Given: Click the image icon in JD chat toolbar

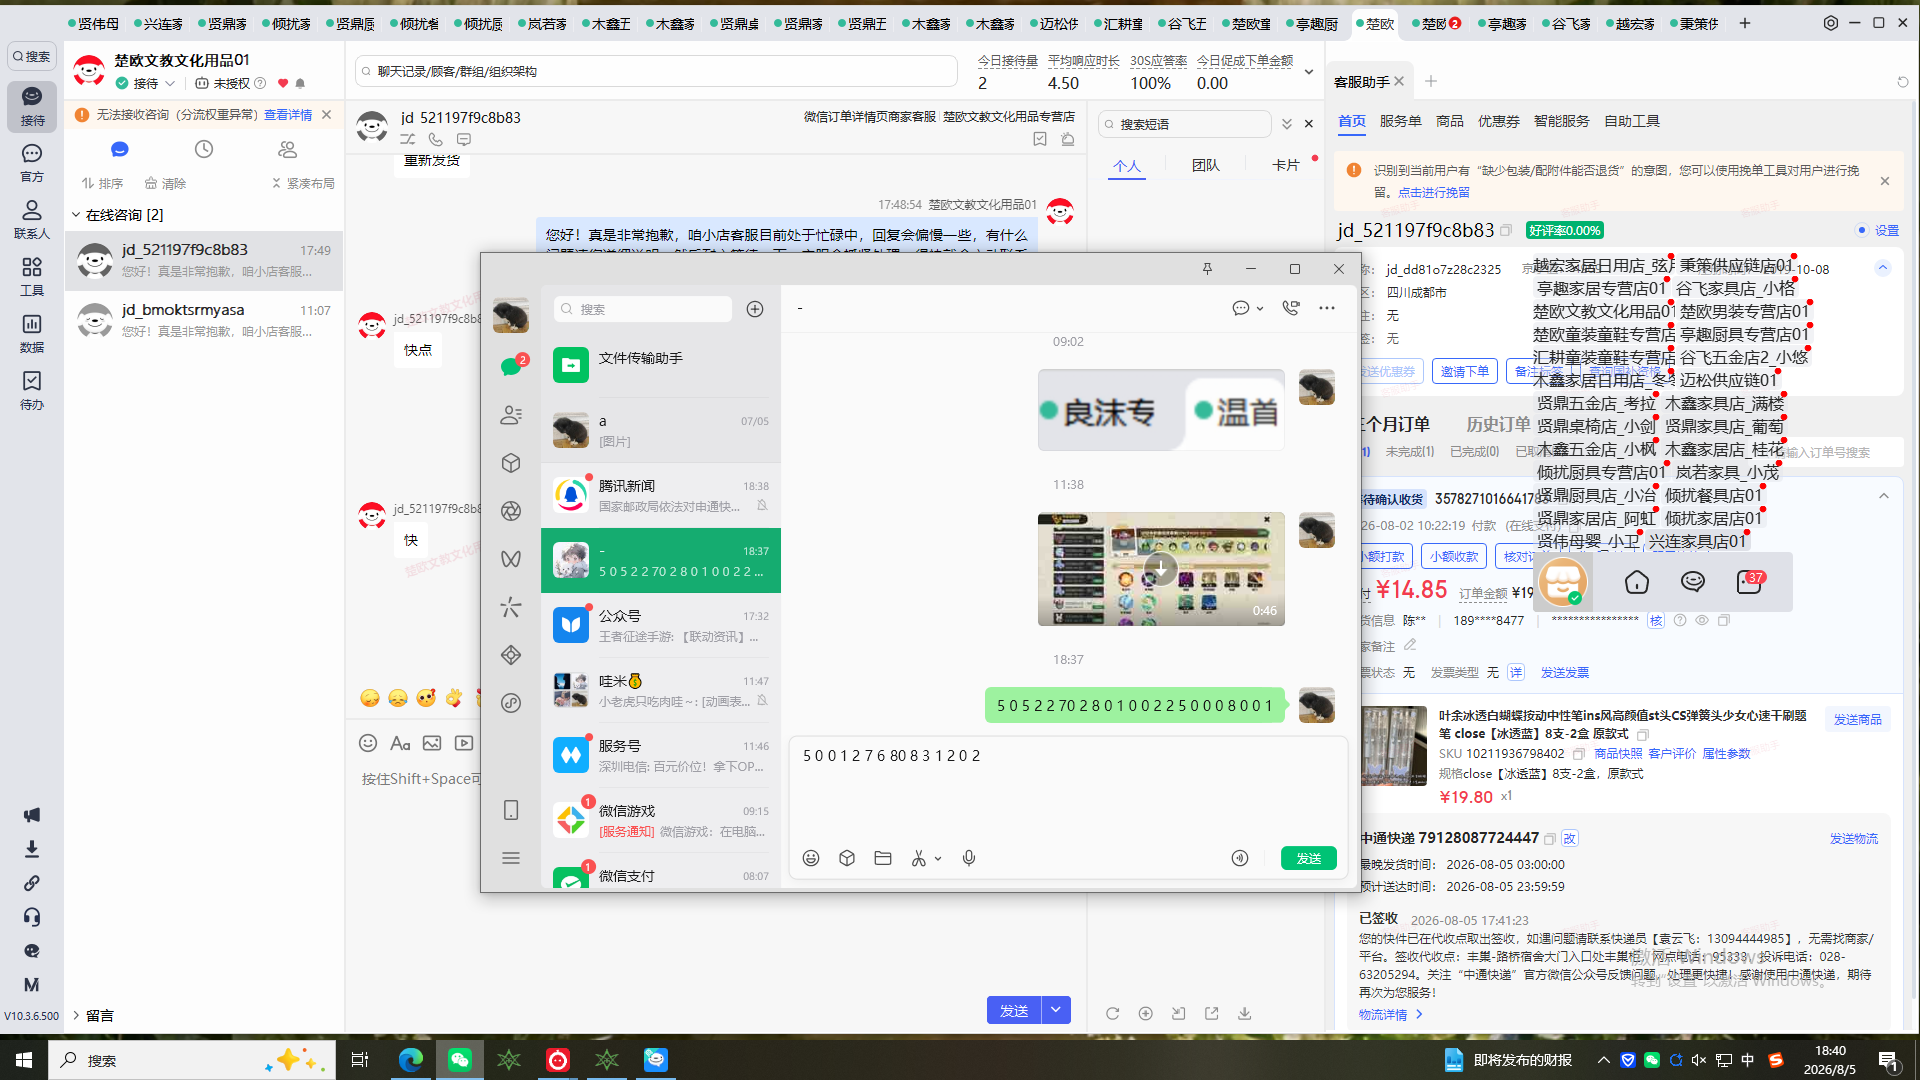Looking at the screenshot, I should (x=432, y=743).
